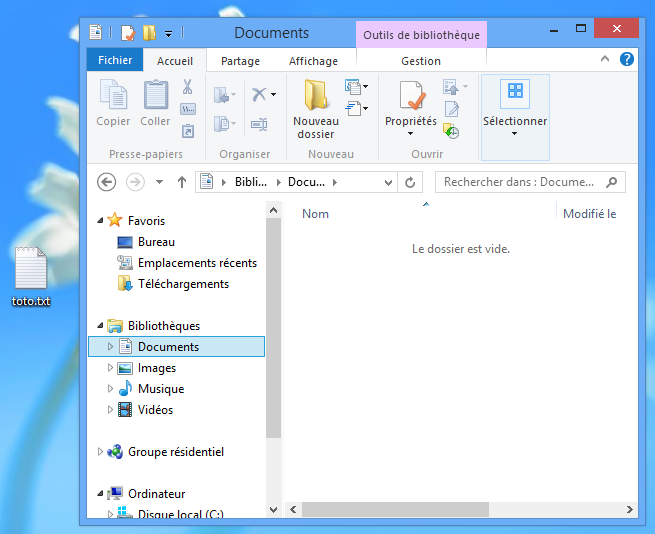Click the Sélectionner grid icon
Screen dimensions: 655x534
515,94
